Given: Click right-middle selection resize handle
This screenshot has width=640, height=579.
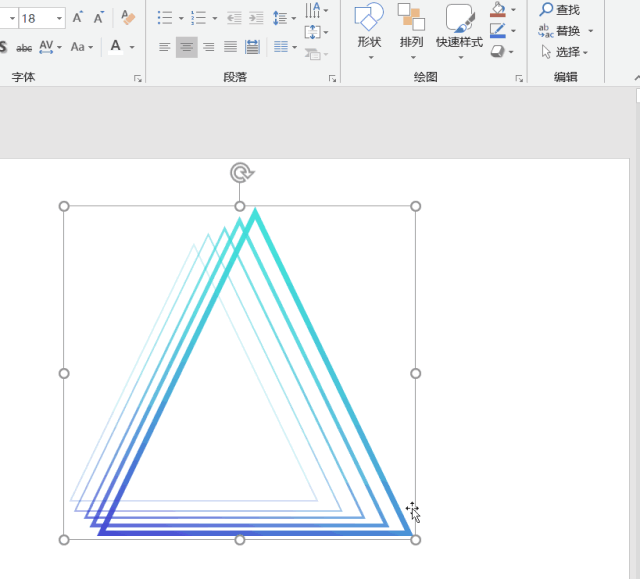Looking at the screenshot, I should pyautogui.click(x=416, y=373).
